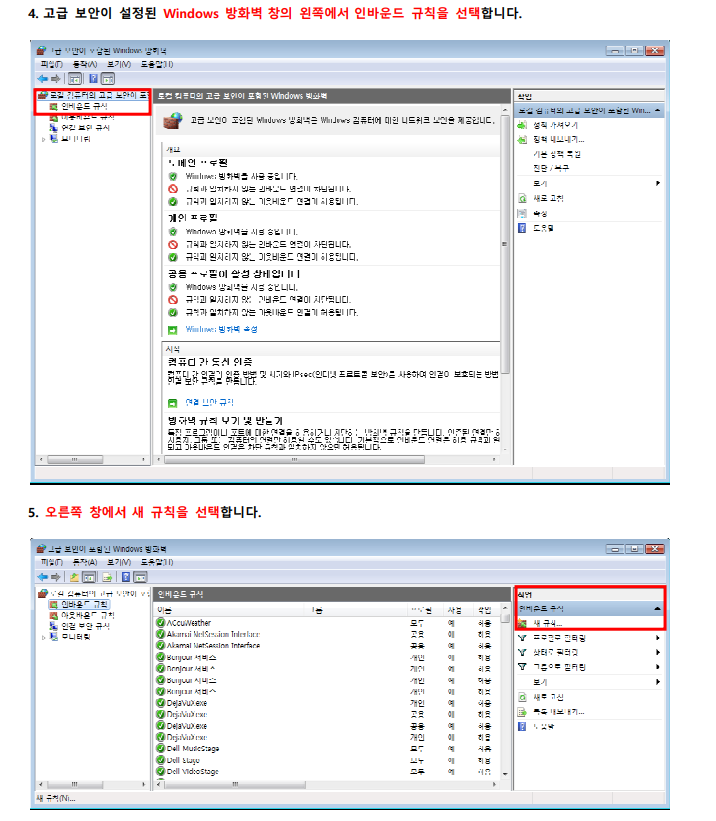
Task: Select the ACCuWeather inbound rule row
Action: tap(328, 623)
